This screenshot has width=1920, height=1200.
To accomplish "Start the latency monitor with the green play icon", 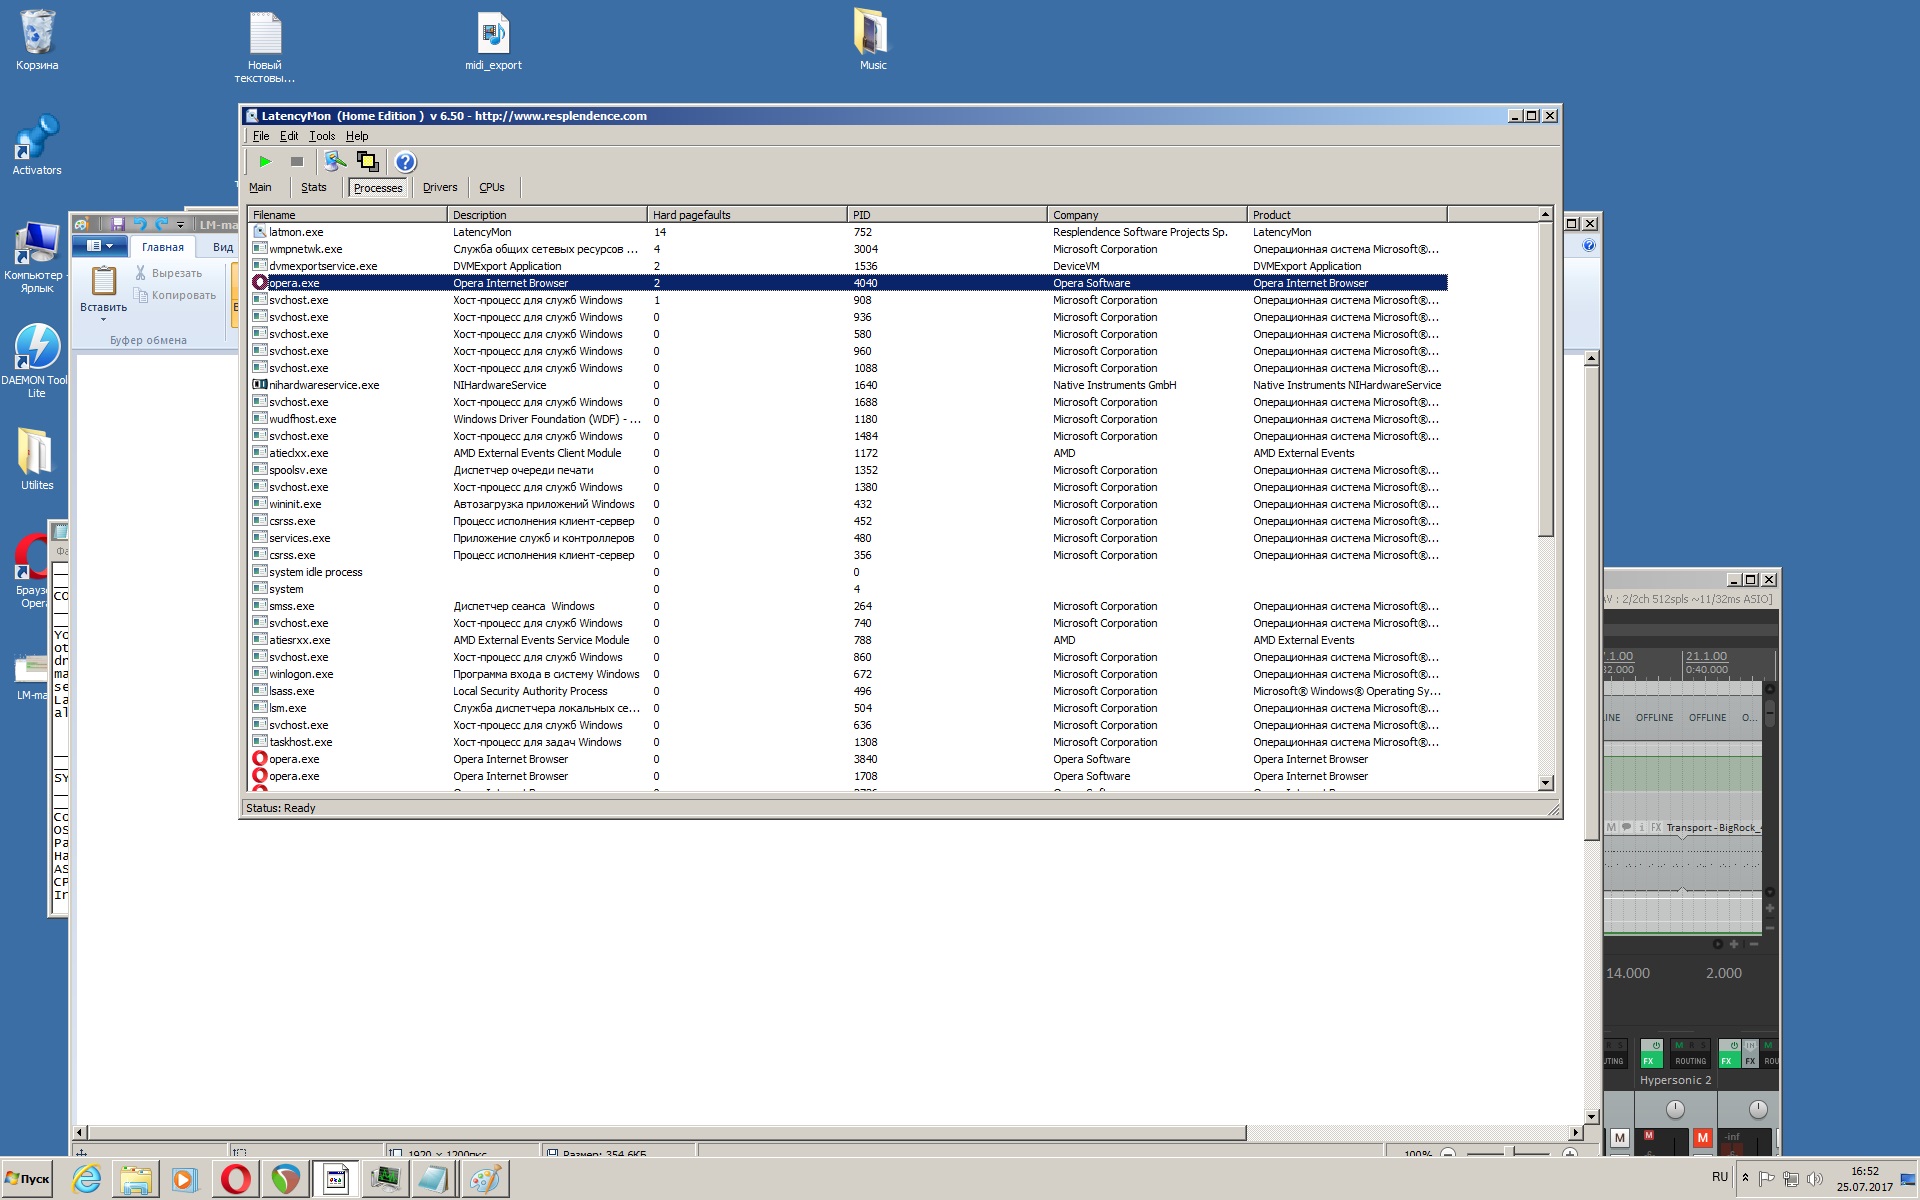I will [265, 162].
